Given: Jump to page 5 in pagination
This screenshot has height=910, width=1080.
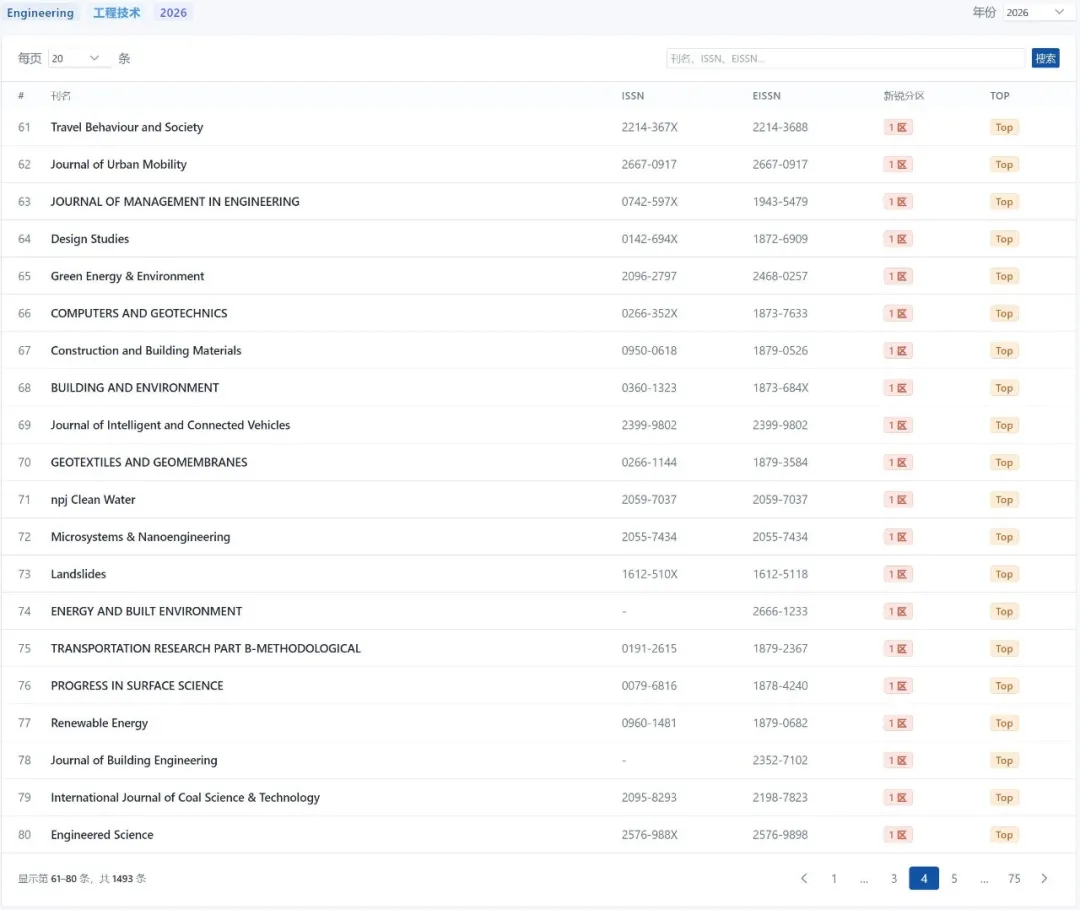Looking at the screenshot, I should point(954,879).
